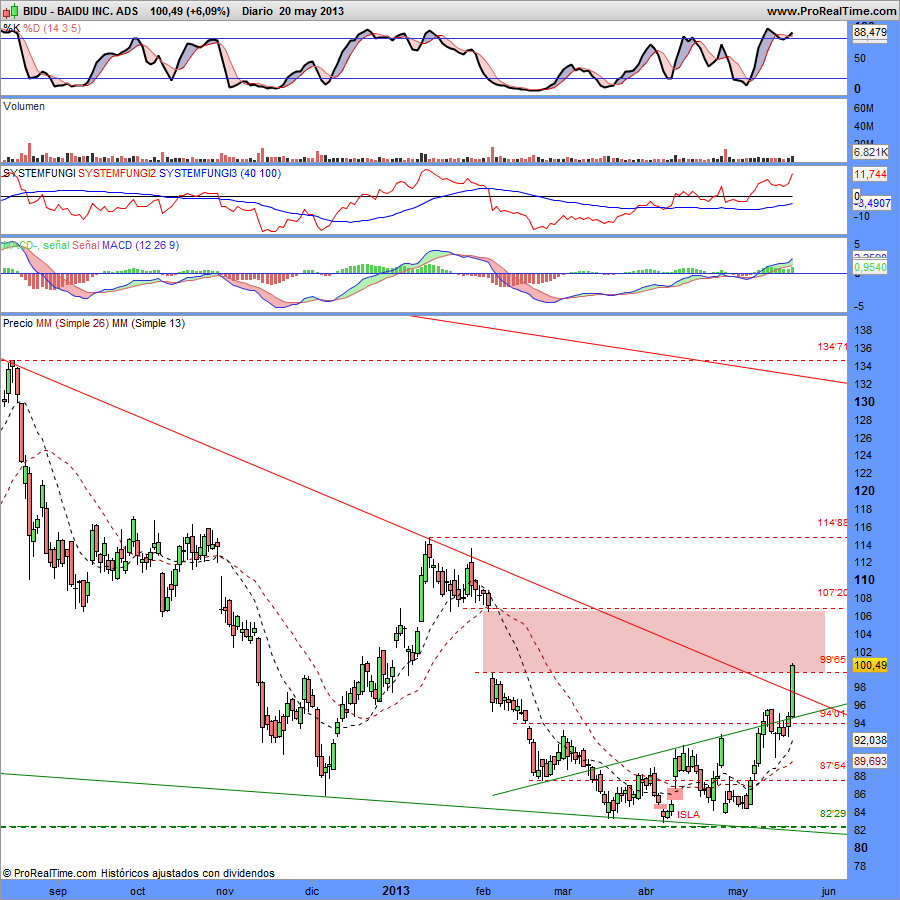Click the bold 80 price axis value
The width and height of the screenshot is (900, 900).
pyautogui.click(x=860, y=848)
